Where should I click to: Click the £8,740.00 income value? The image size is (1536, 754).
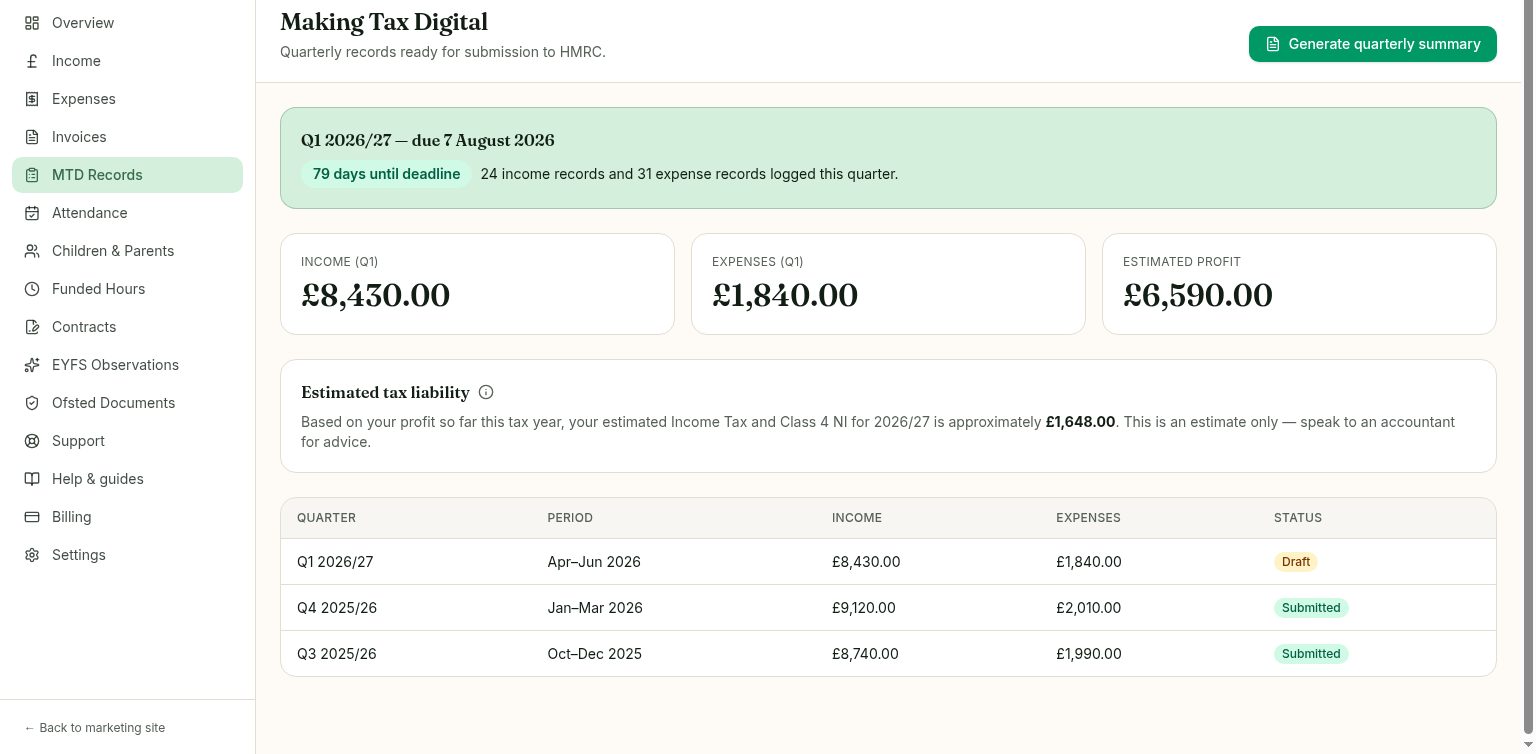click(x=865, y=654)
